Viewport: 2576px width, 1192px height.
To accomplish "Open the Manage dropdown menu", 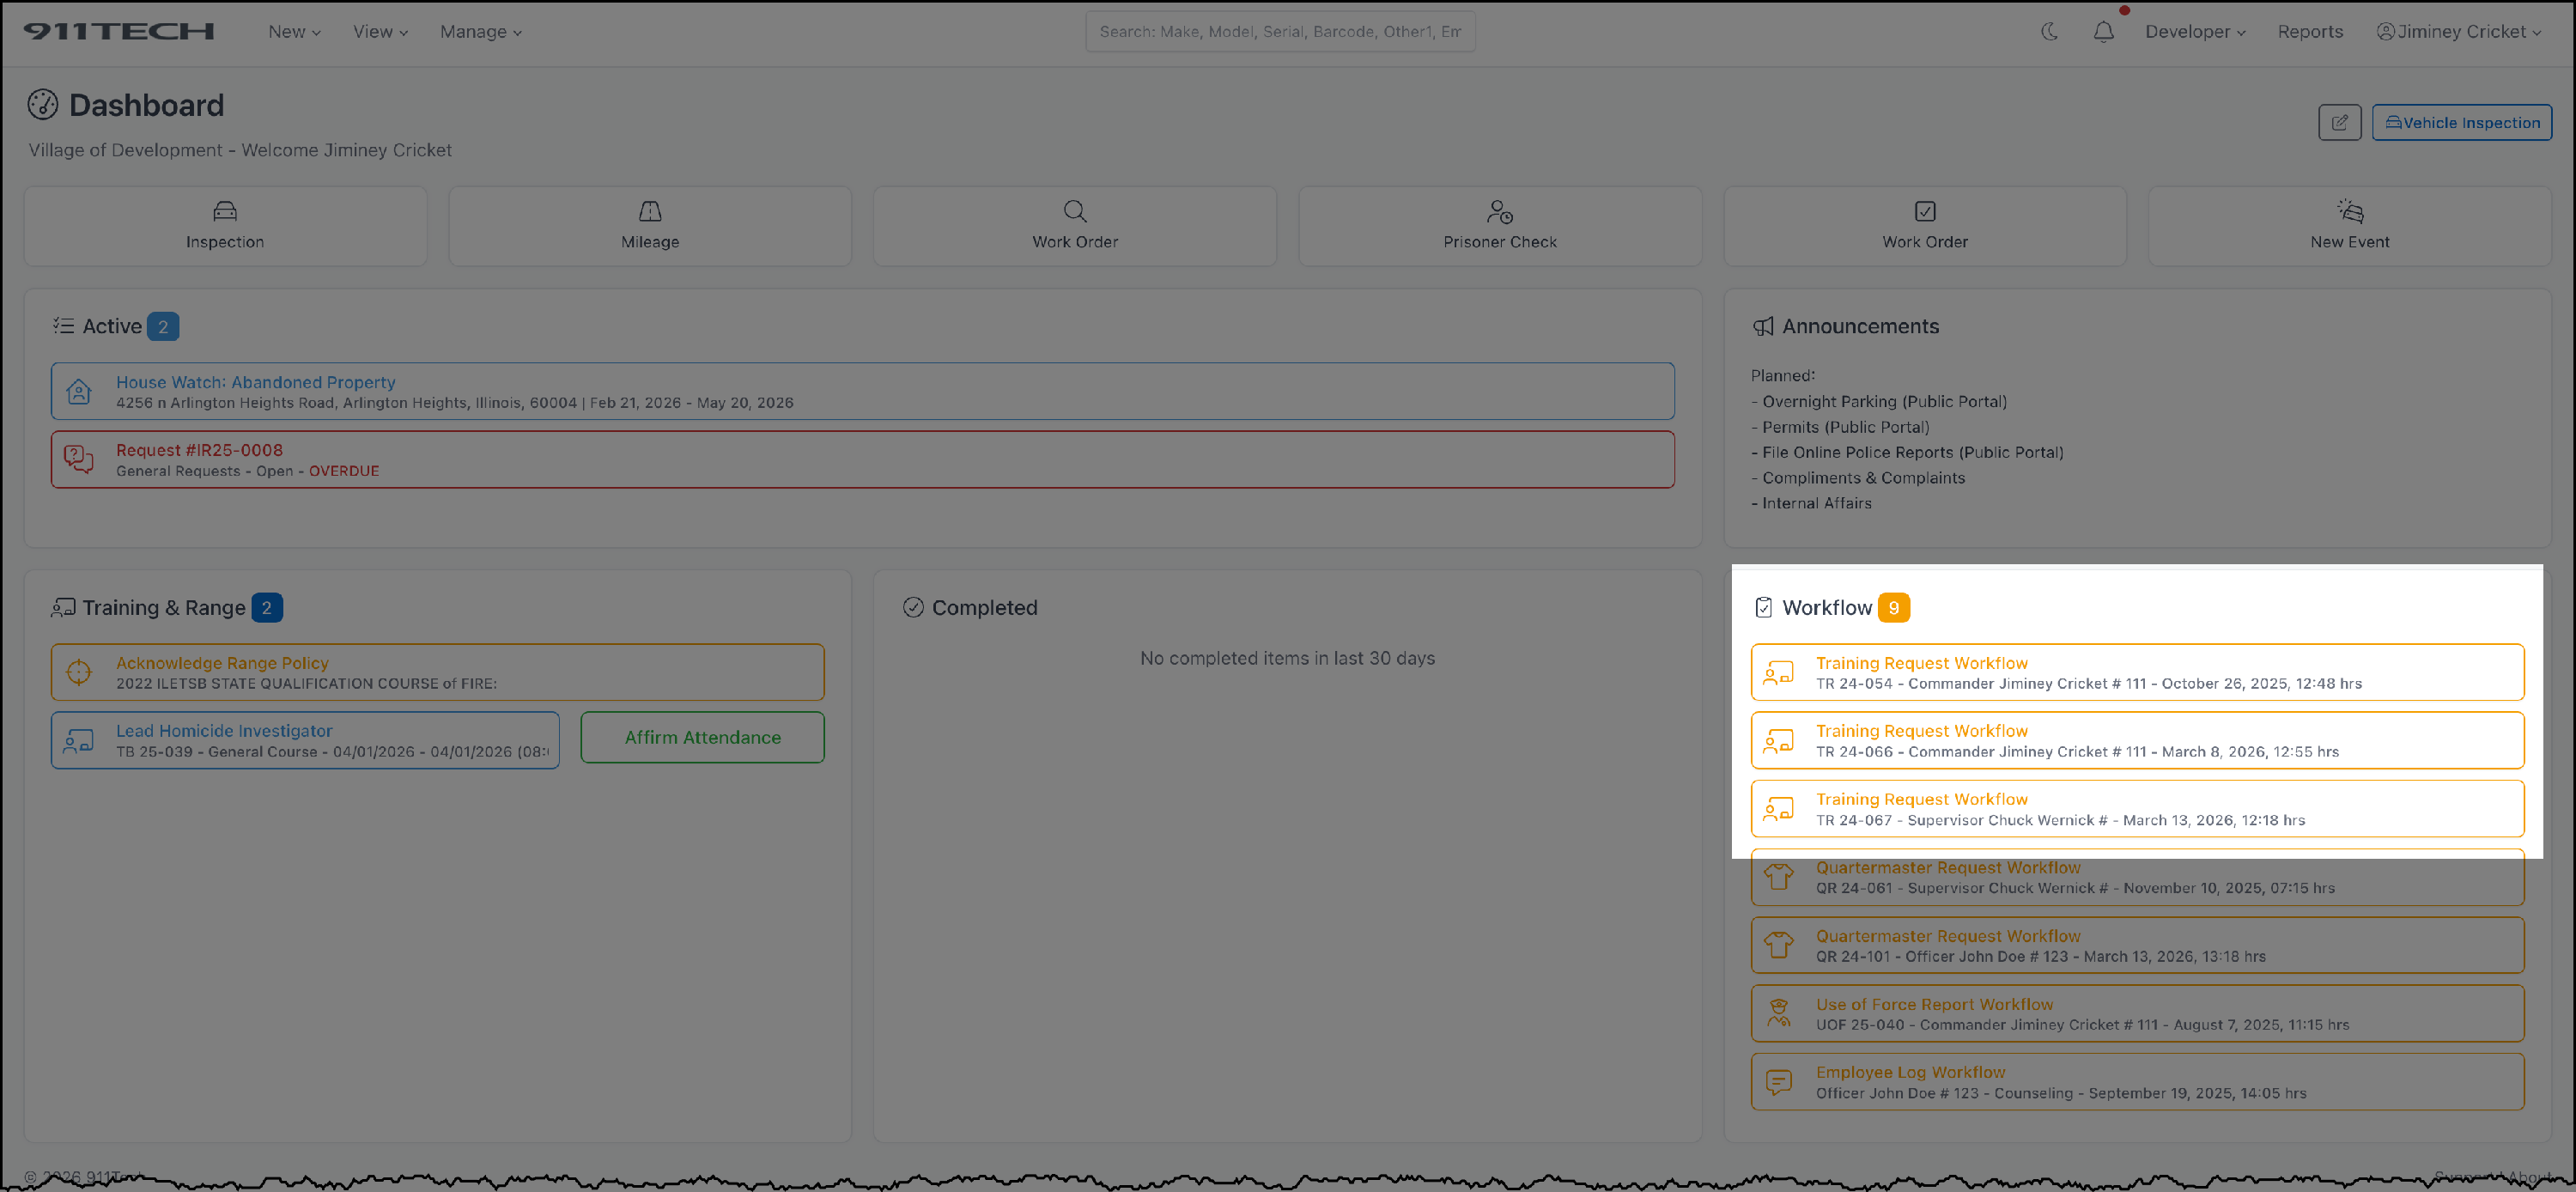I will tap(480, 31).
